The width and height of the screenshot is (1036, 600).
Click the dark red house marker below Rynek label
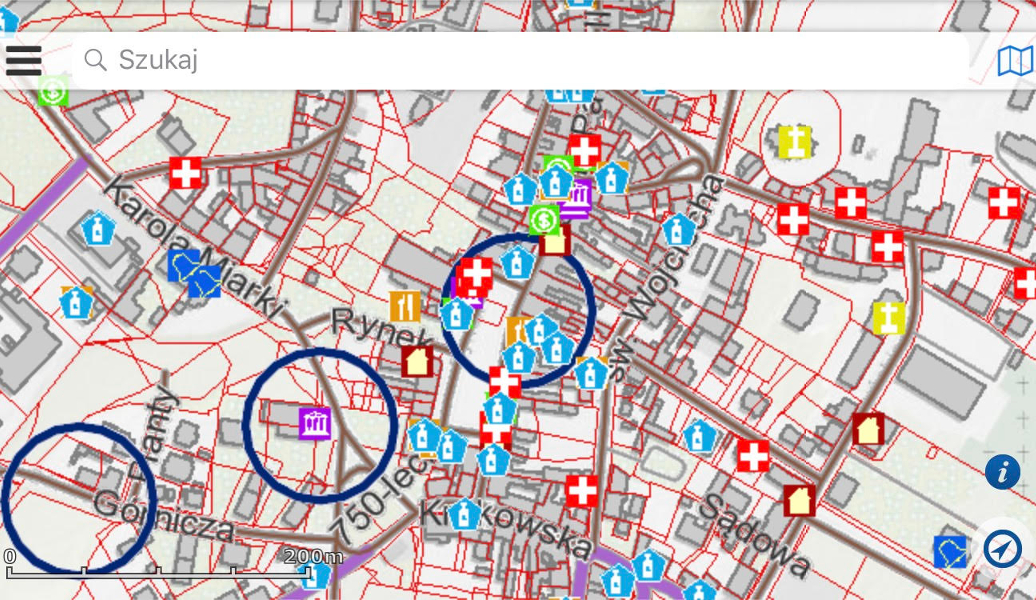tap(417, 360)
